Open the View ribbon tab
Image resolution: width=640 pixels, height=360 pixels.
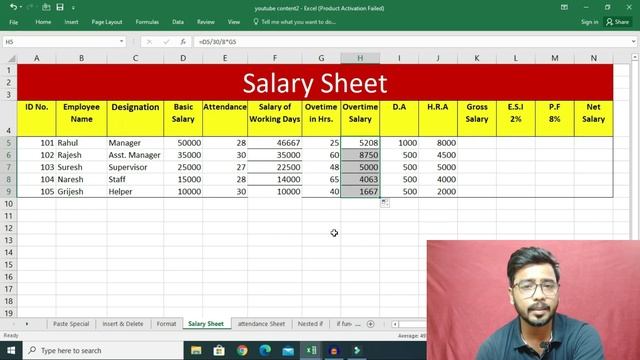[234, 22]
